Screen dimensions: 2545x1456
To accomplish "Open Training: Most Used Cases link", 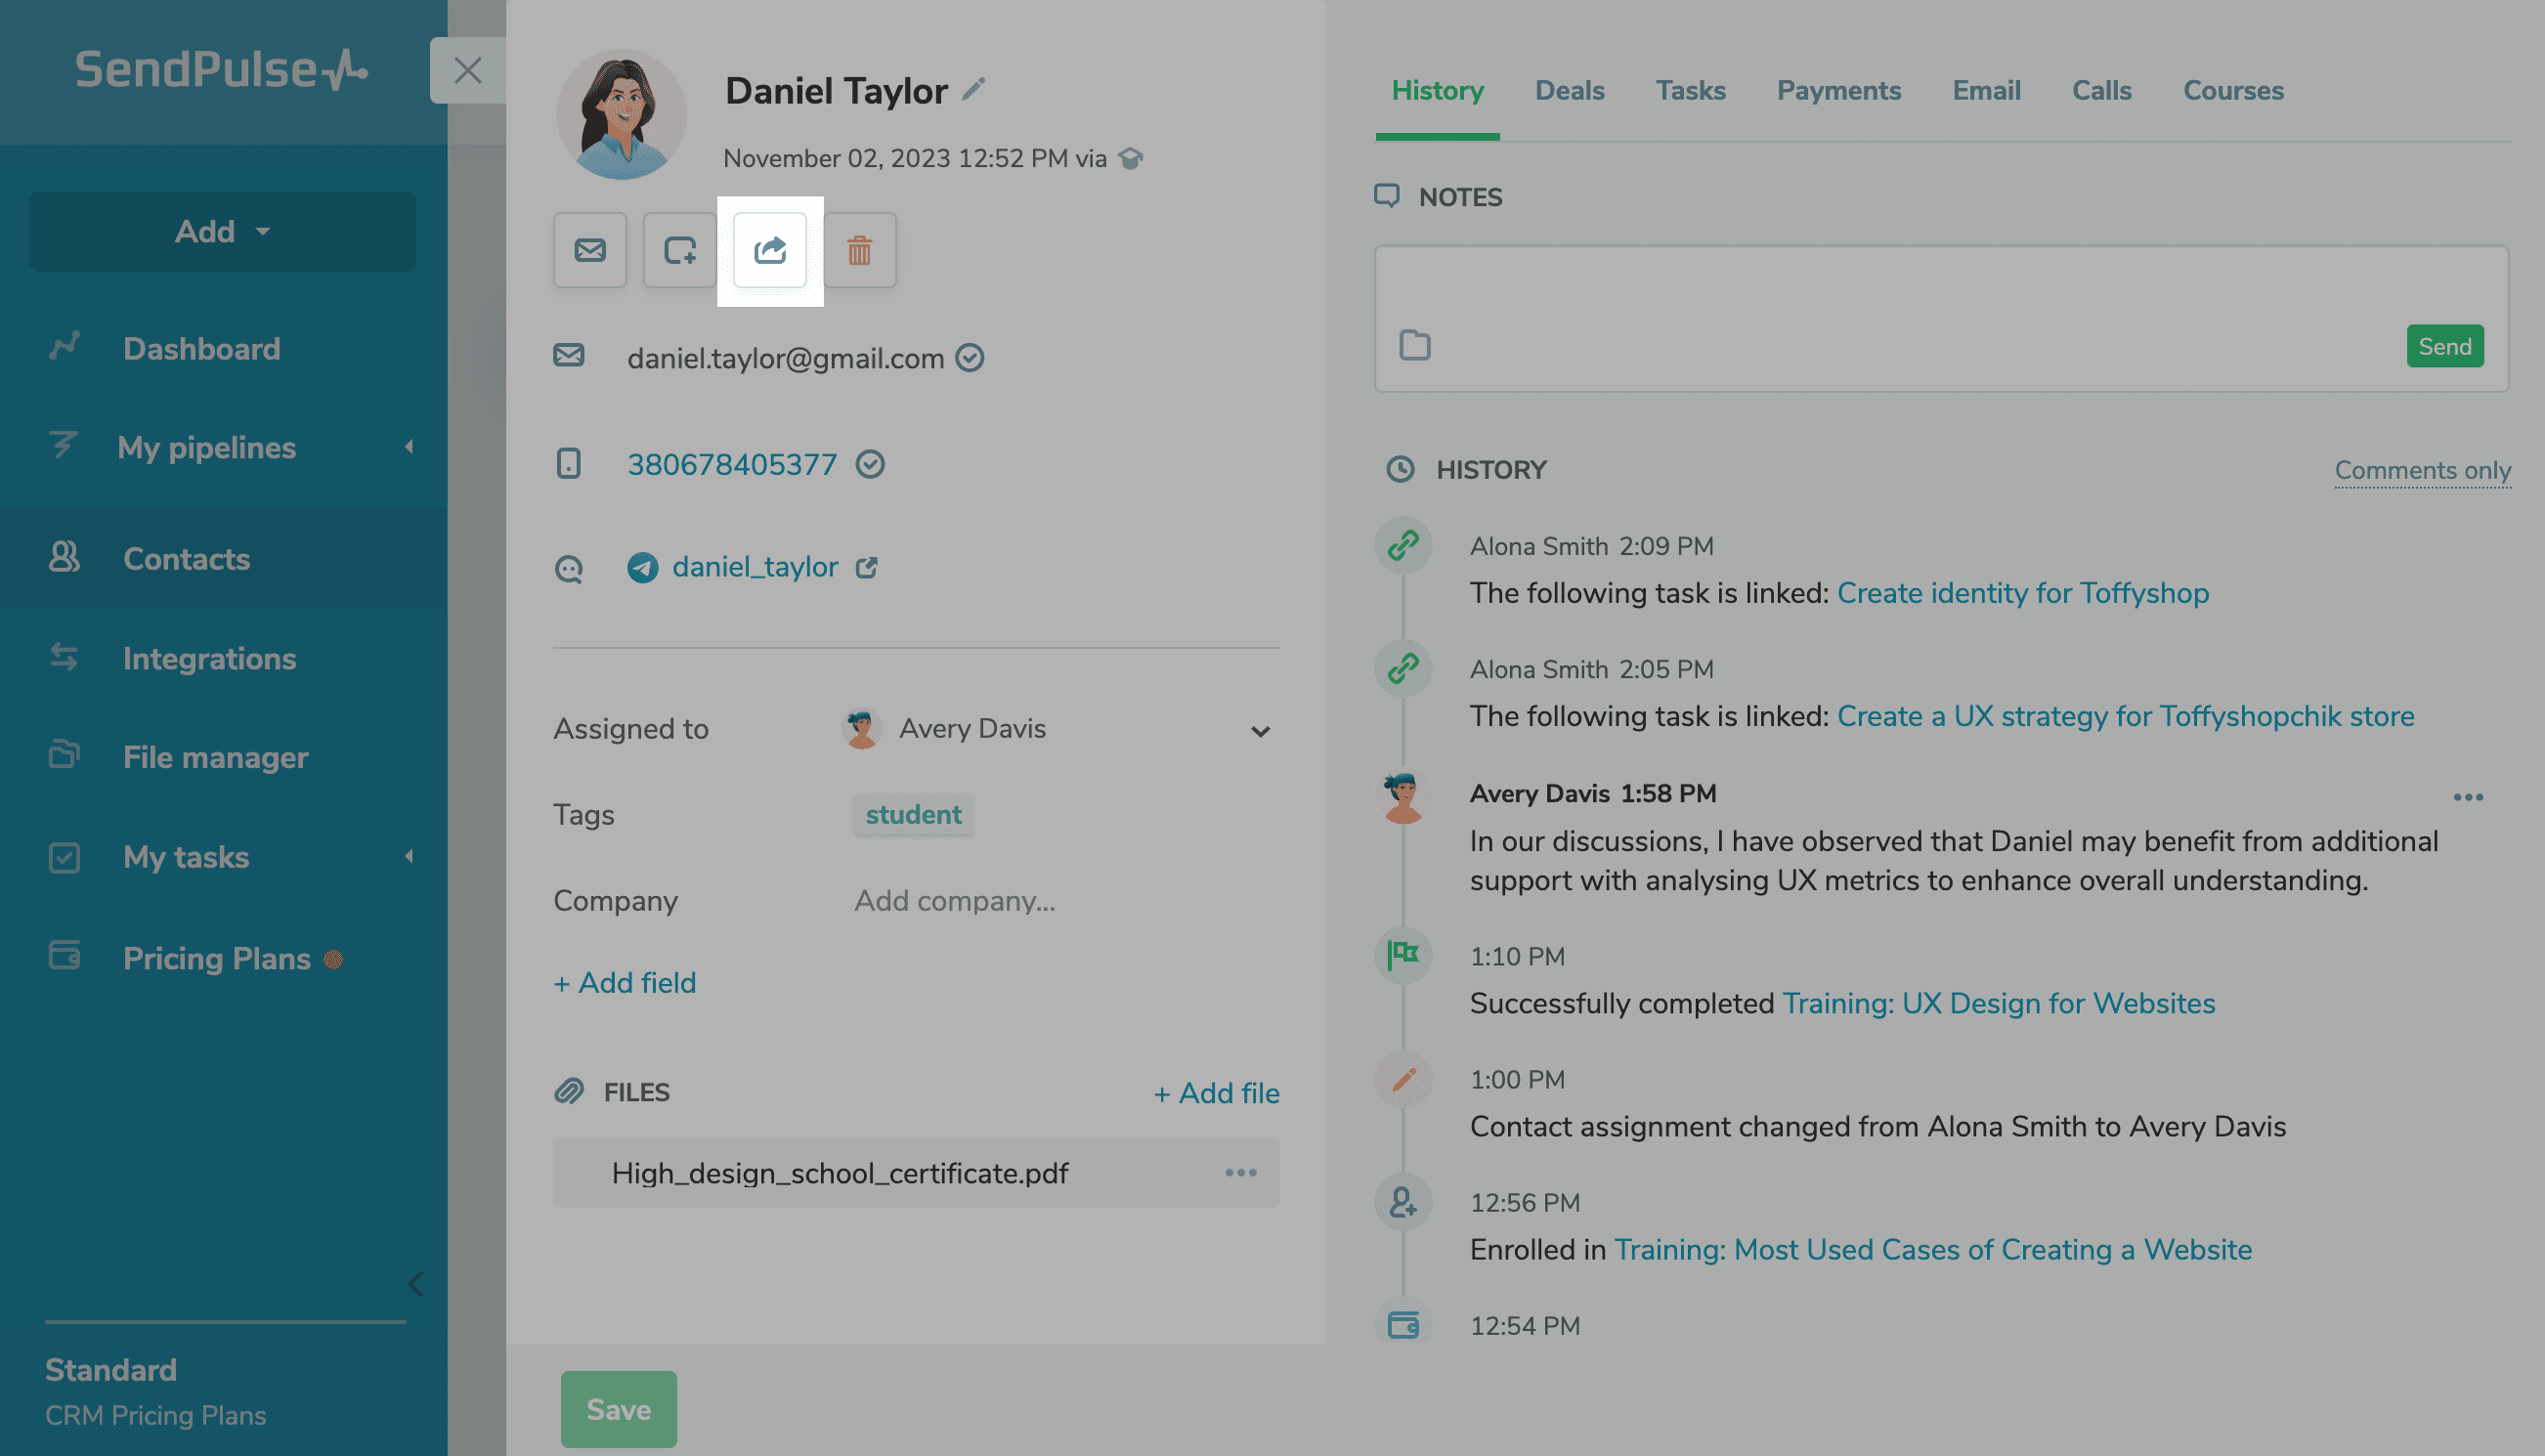I will click(1932, 1250).
